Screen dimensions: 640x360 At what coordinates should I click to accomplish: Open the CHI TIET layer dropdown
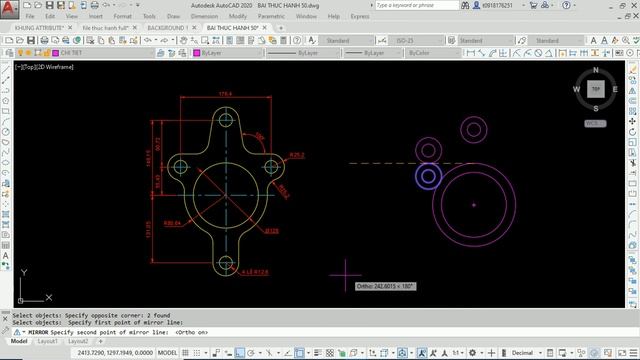coord(85,53)
